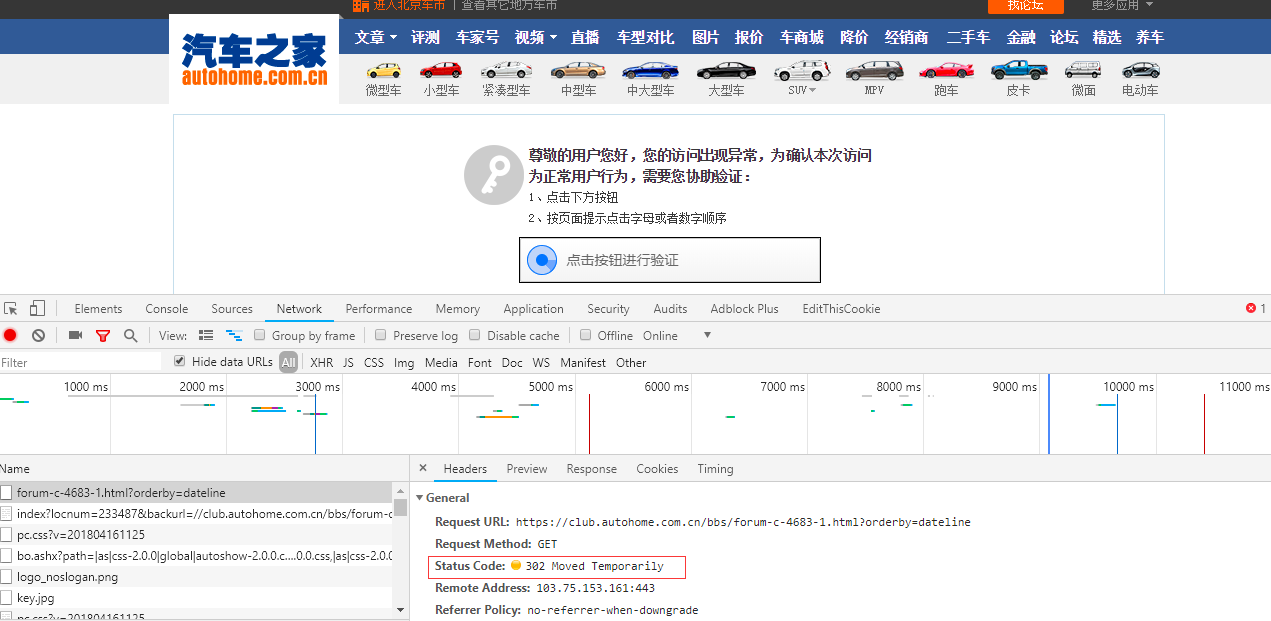
Task: Use large request rows view icon
Action: [x=206, y=336]
